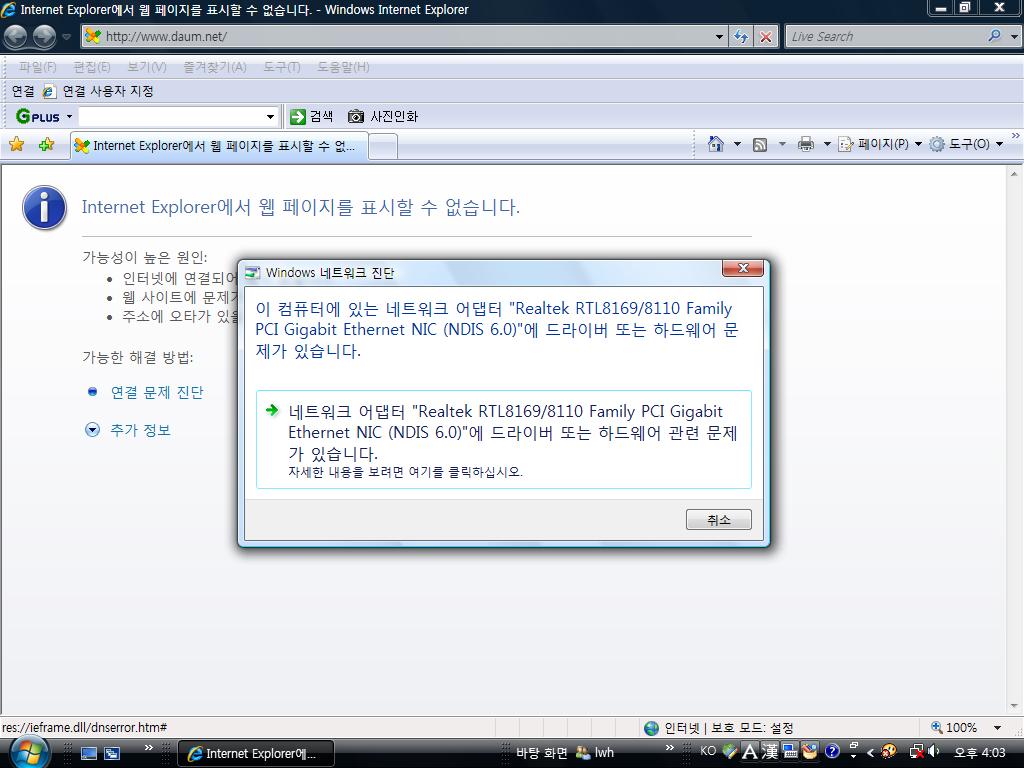
Task: Click the daum.net address bar
Action: pos(405,37)
